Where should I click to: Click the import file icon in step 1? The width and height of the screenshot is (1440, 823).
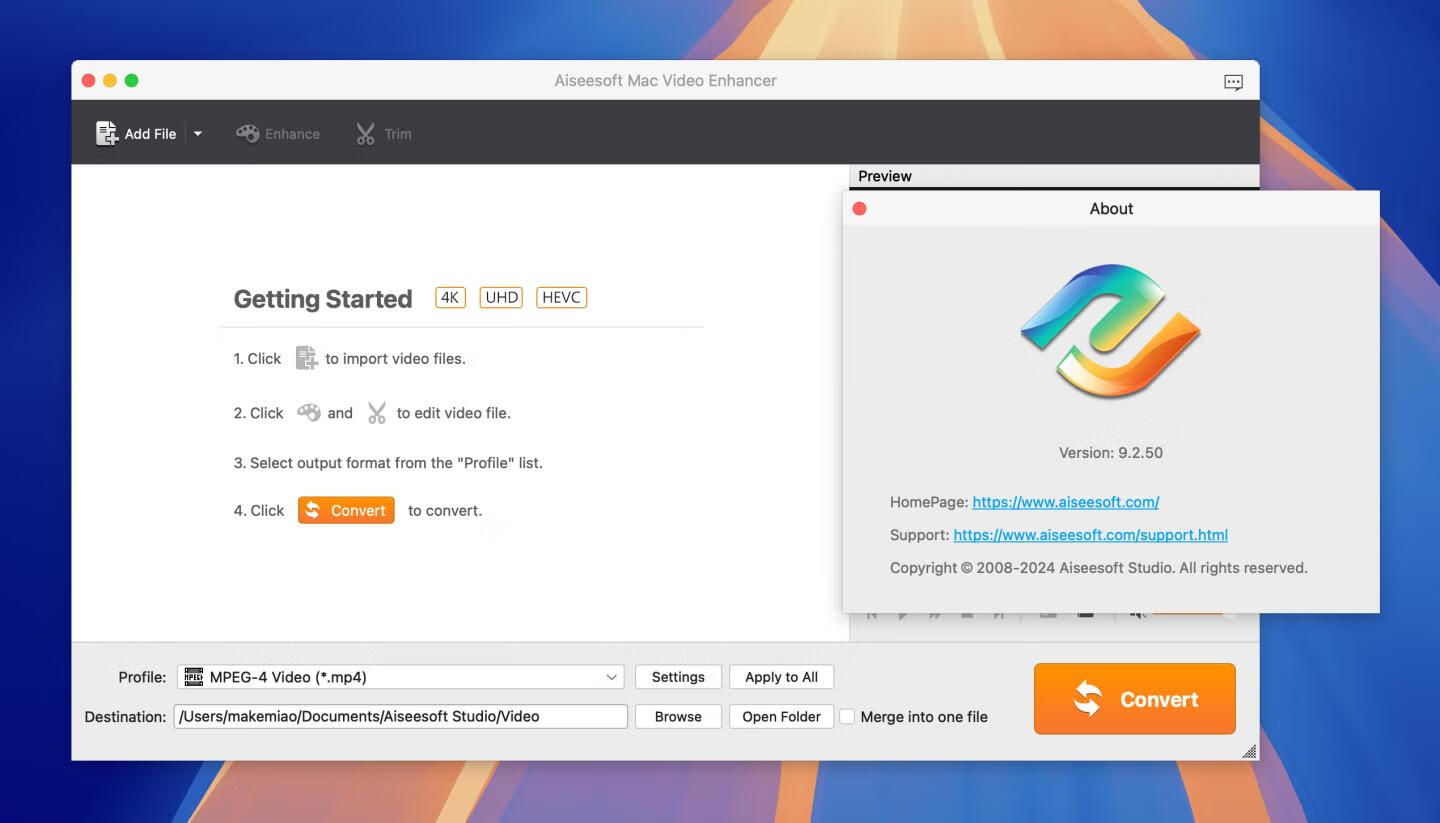tap(306, 358)
